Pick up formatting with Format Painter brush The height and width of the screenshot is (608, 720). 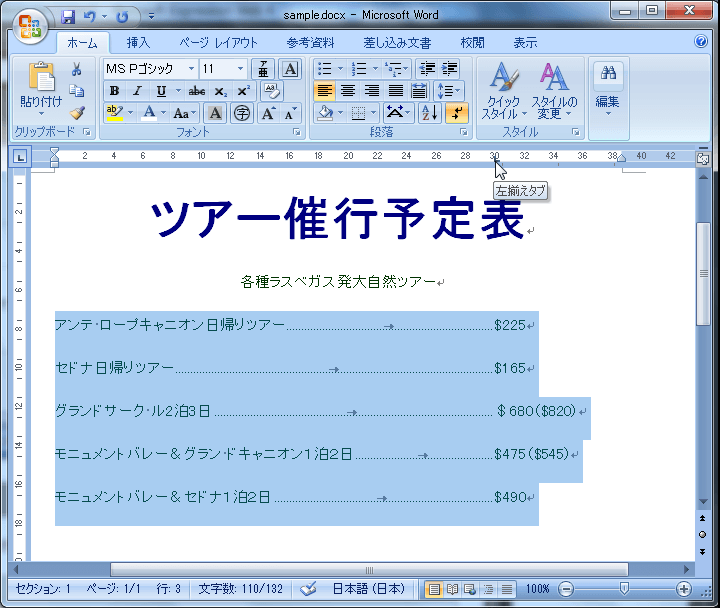(x=77, y=113)
